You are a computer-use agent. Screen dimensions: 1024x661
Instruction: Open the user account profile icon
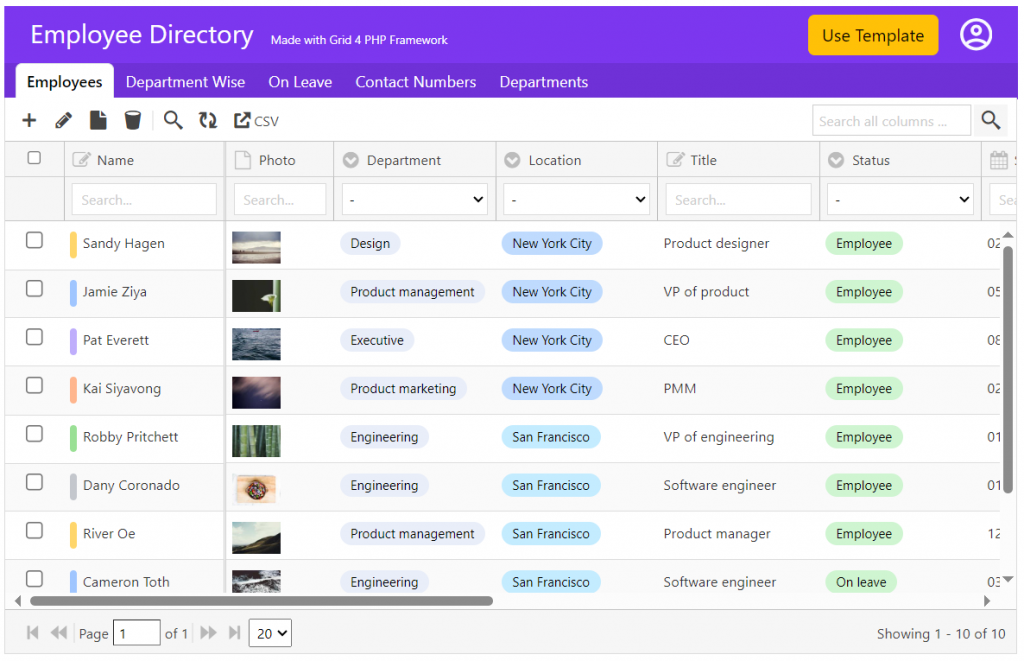click(976, 33)
